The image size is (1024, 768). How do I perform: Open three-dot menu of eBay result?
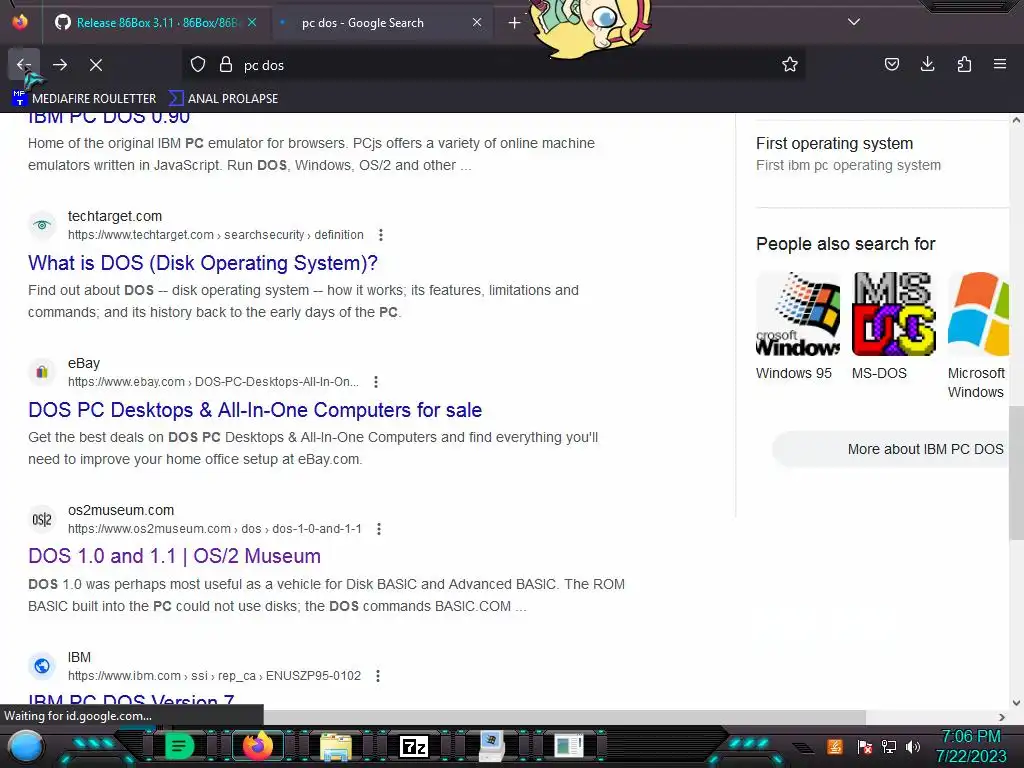pyautogui.click(x=376, y=382)
